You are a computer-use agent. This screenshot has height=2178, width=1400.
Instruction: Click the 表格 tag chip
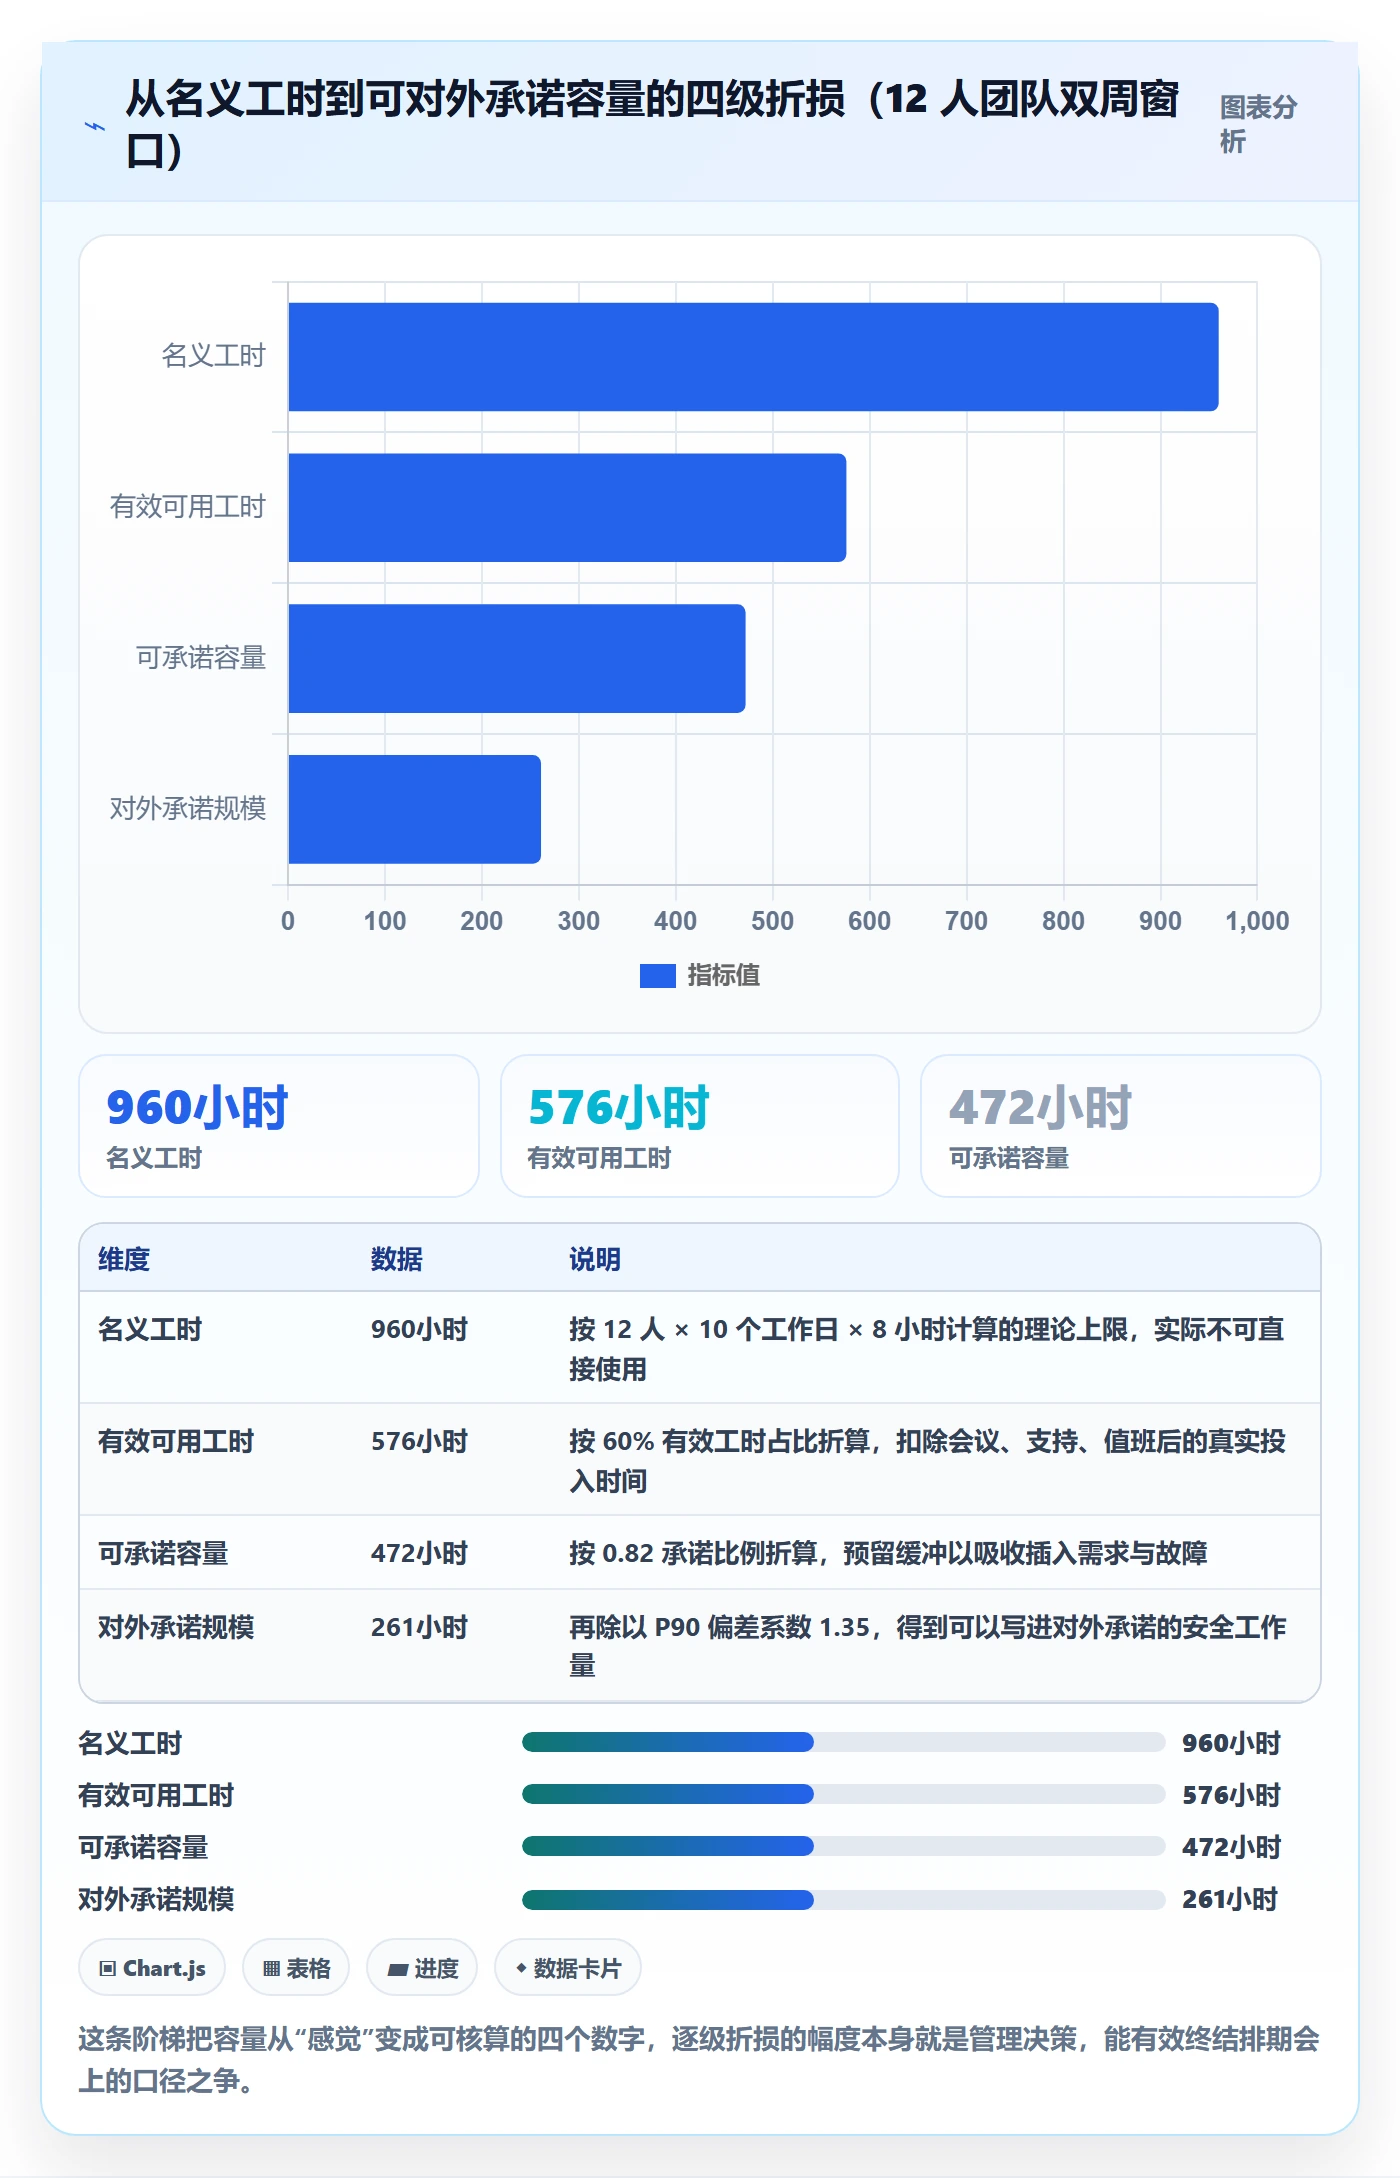coord(296,1968)
